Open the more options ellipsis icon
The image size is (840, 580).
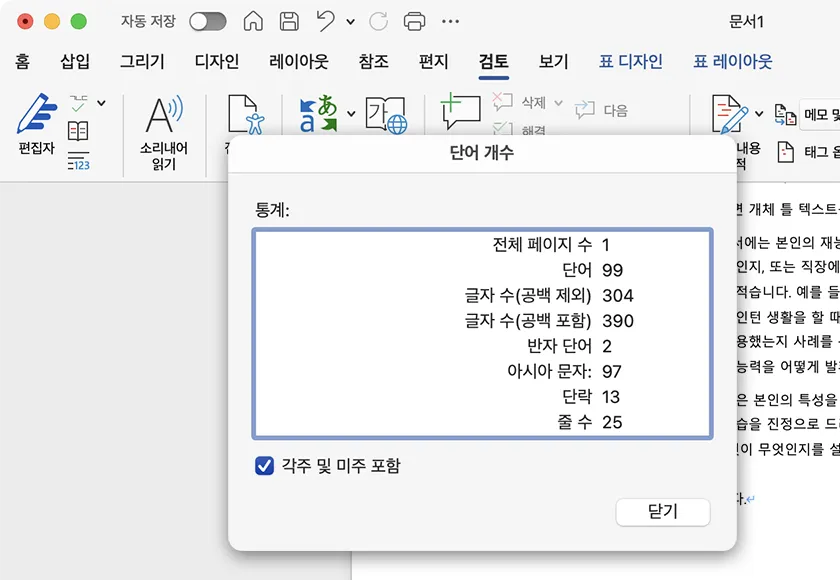click(450, 21)
